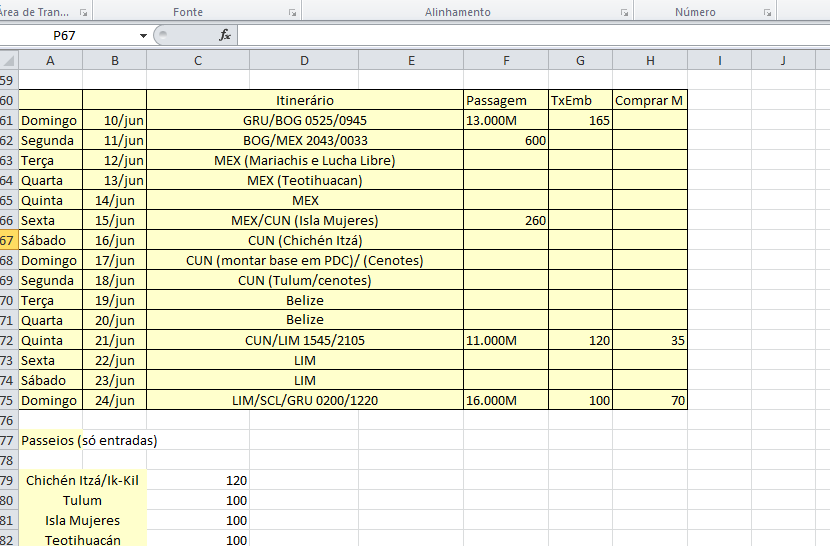Select row 67 header
830x546 pixels.
[9, 240]
